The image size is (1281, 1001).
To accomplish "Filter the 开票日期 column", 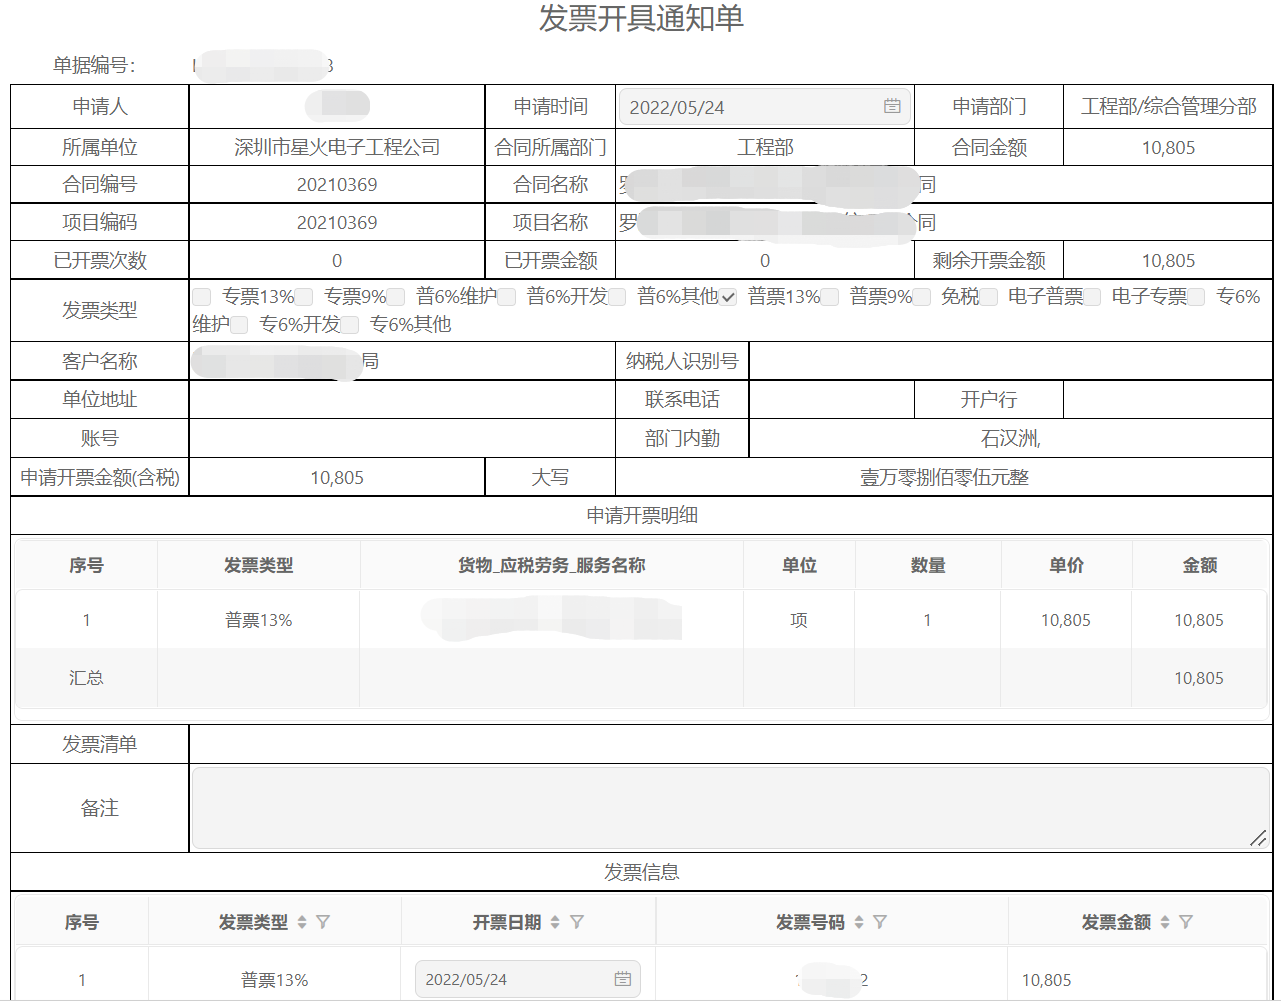I will pyautogui.click(x=577, y=922).
